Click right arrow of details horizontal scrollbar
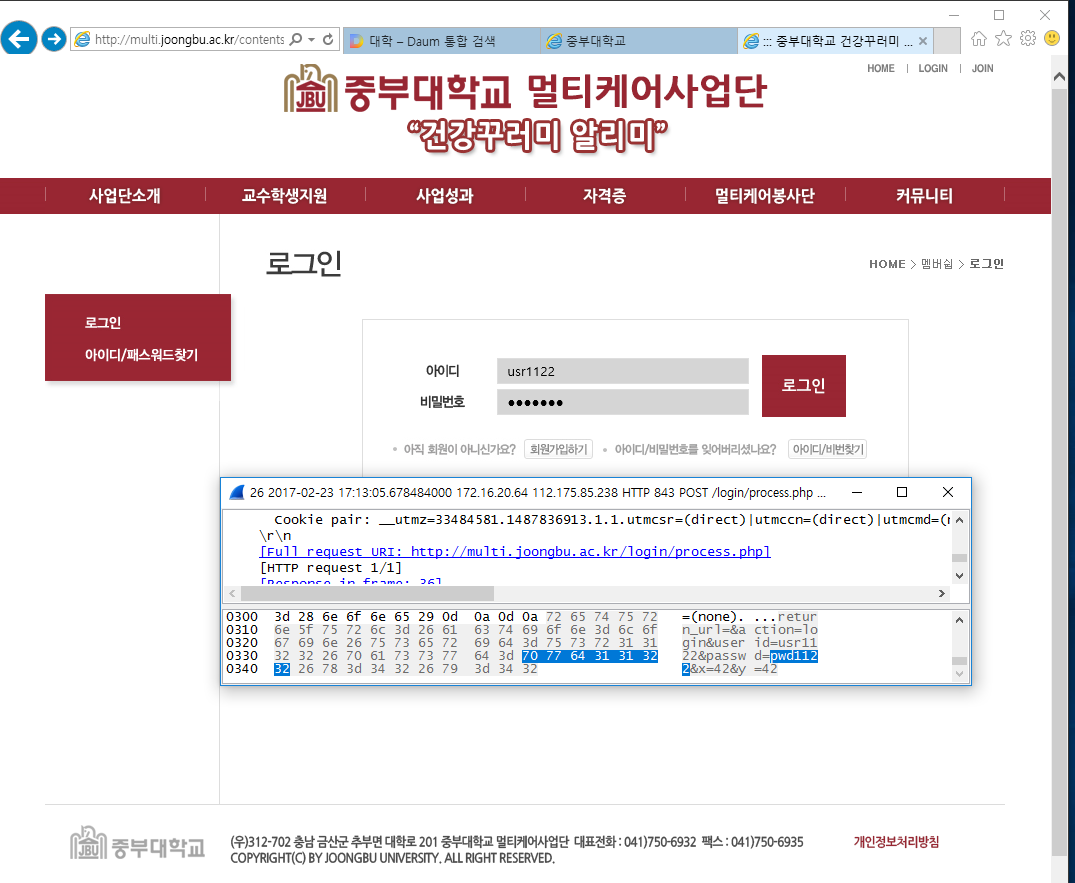Image resolution: width=1075 pixels, height=883 pixels. pos(942,593)
